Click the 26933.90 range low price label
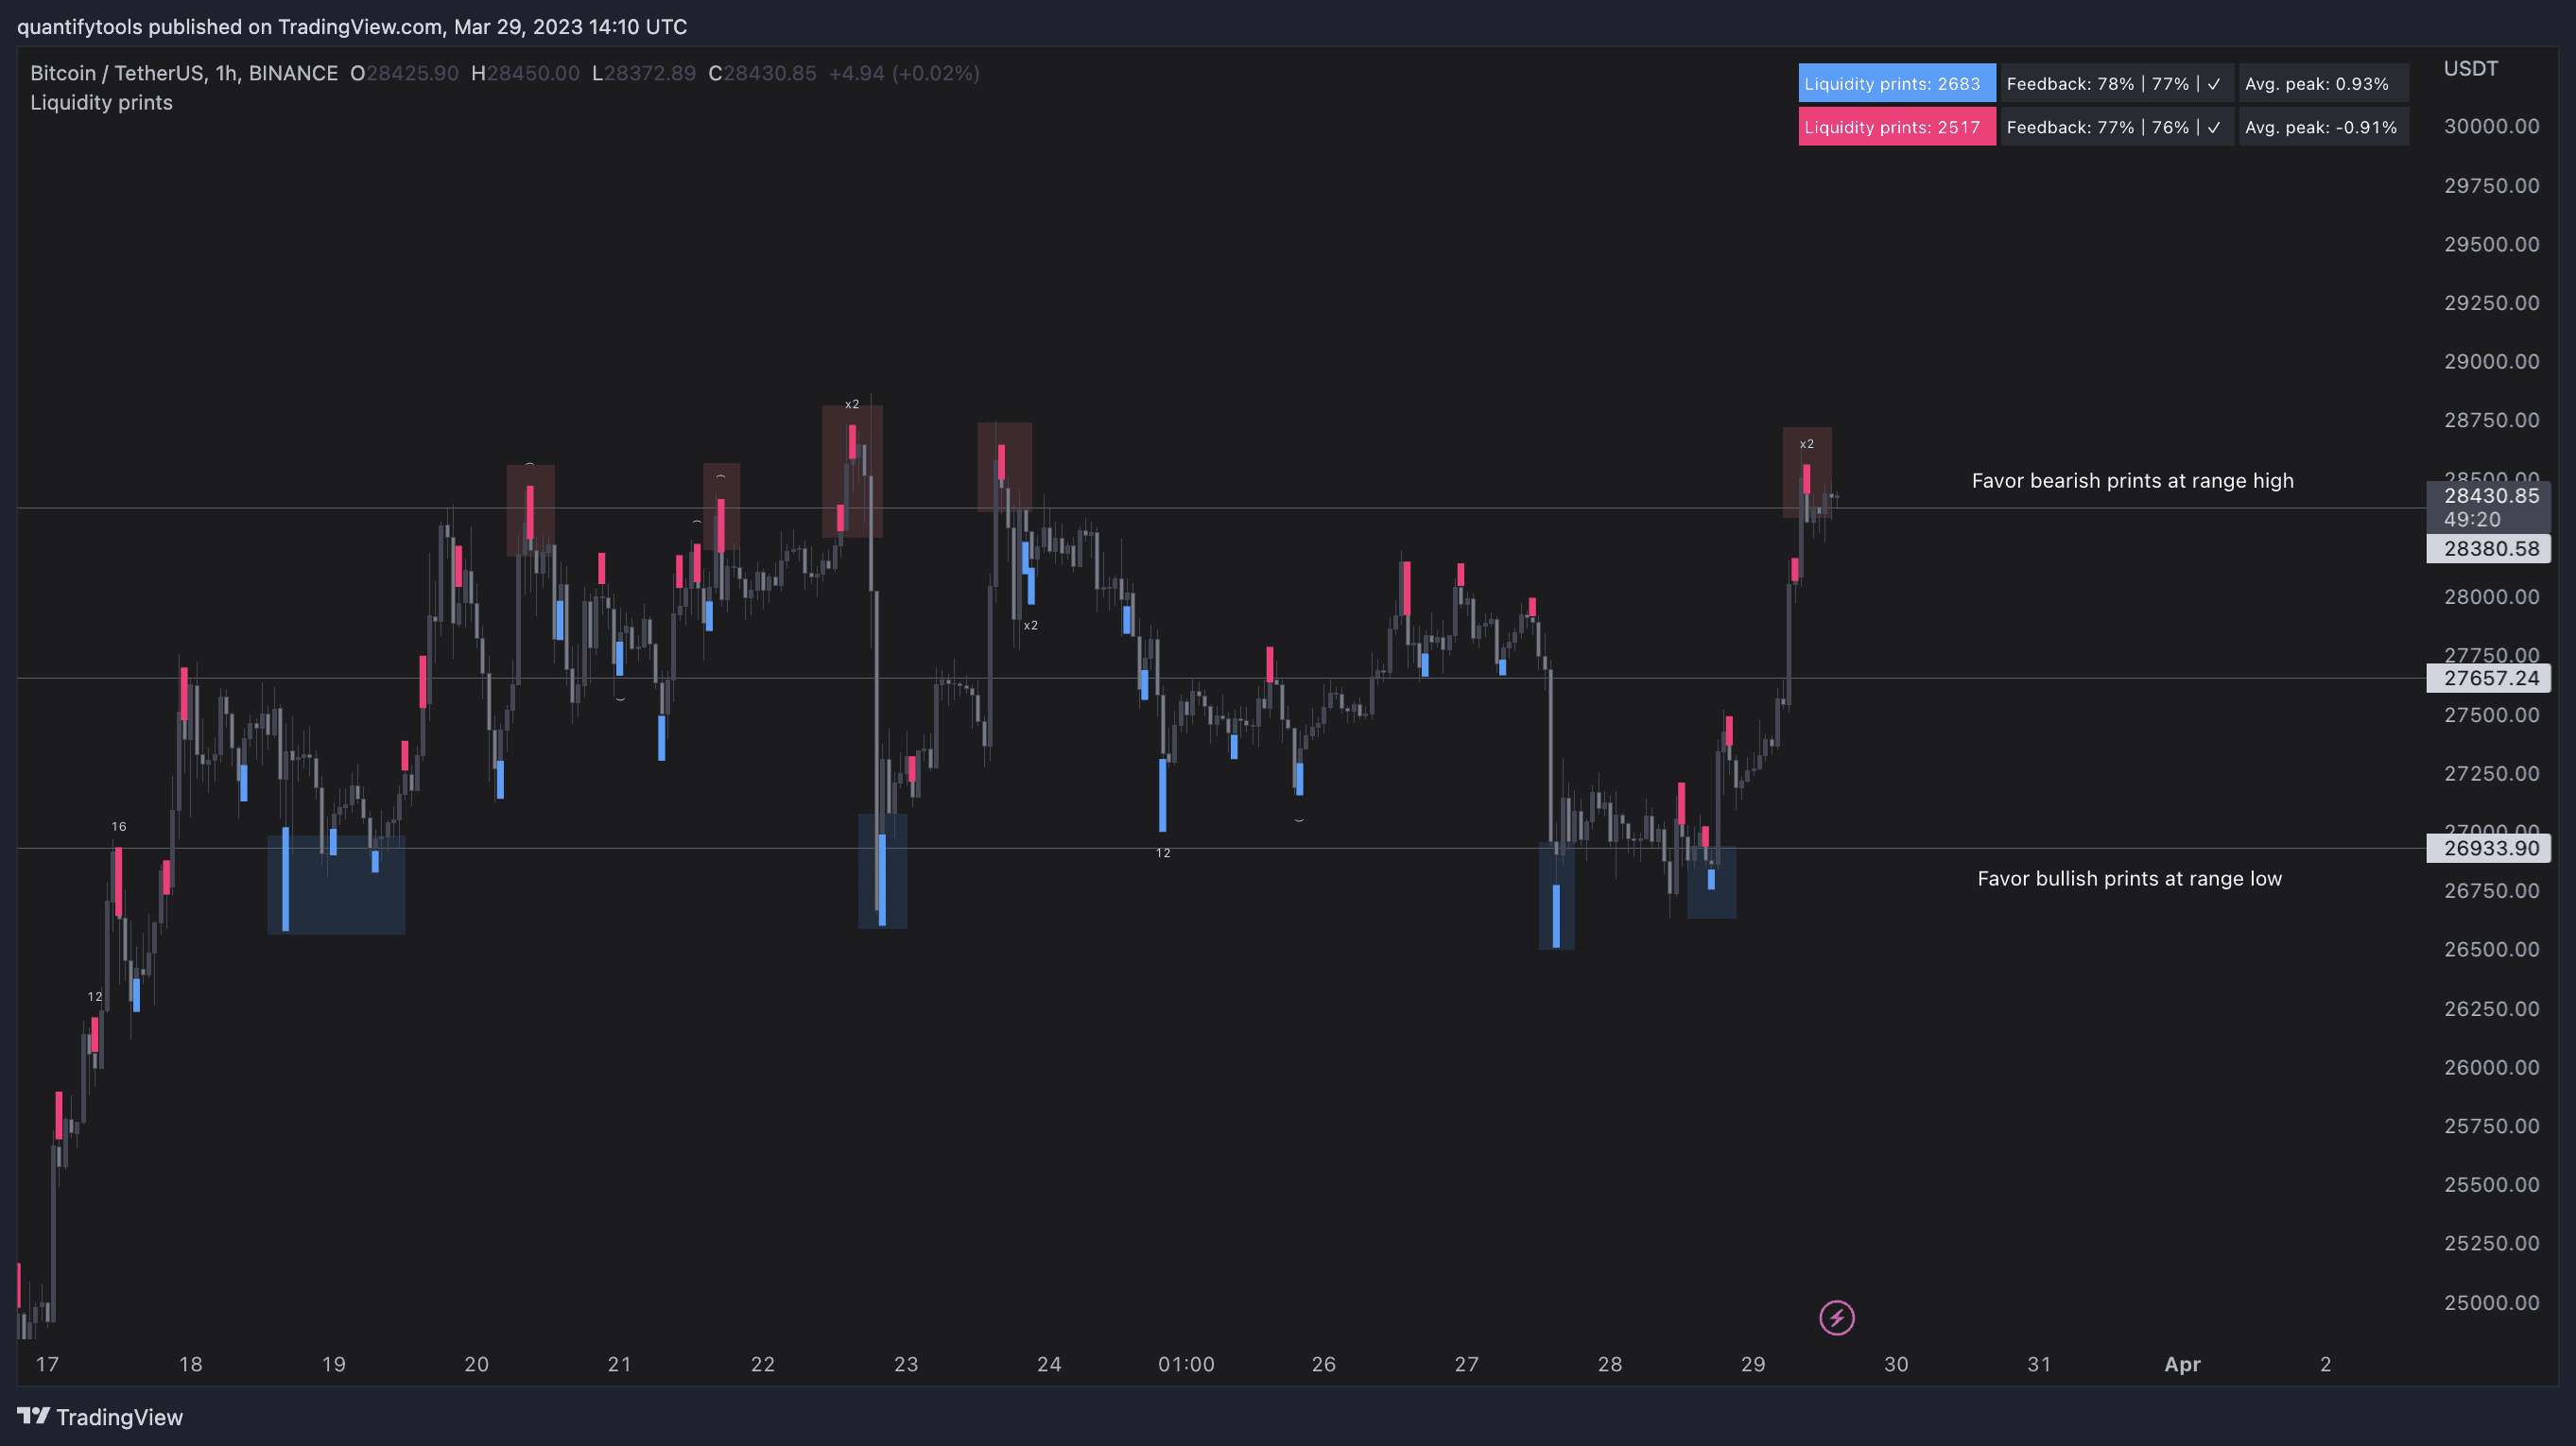Viewport: 2576px width, 1446px height. 2490,848
